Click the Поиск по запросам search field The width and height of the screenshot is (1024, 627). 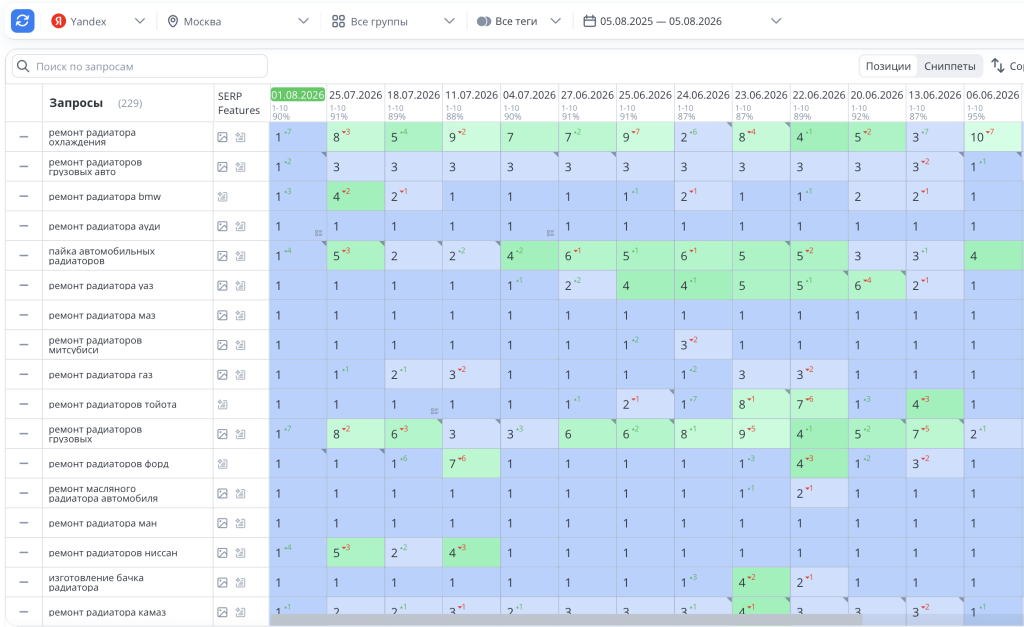point(140,66)
